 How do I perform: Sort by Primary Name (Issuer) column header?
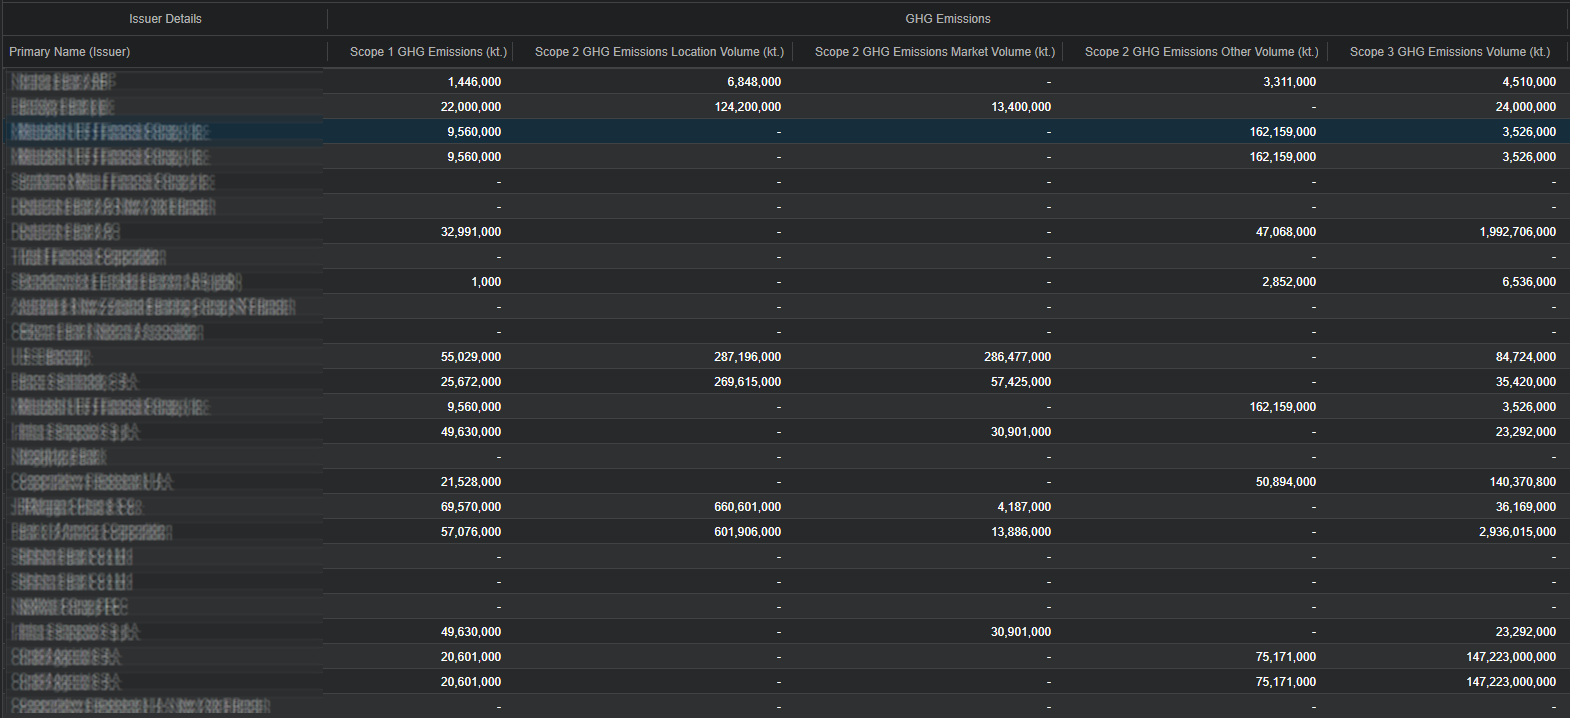(x=70, y=52)
